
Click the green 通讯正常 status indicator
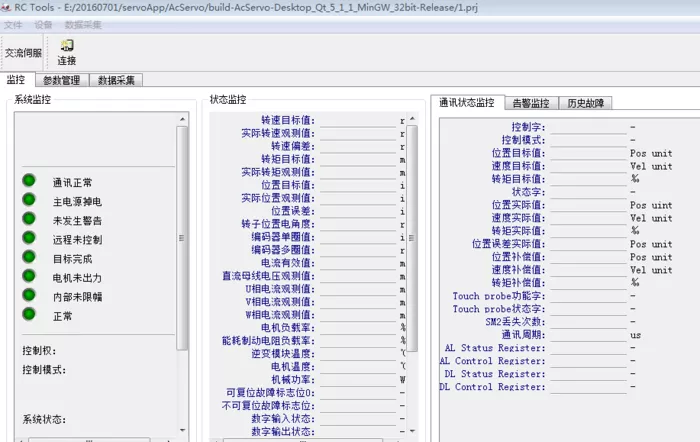[29, 180]
